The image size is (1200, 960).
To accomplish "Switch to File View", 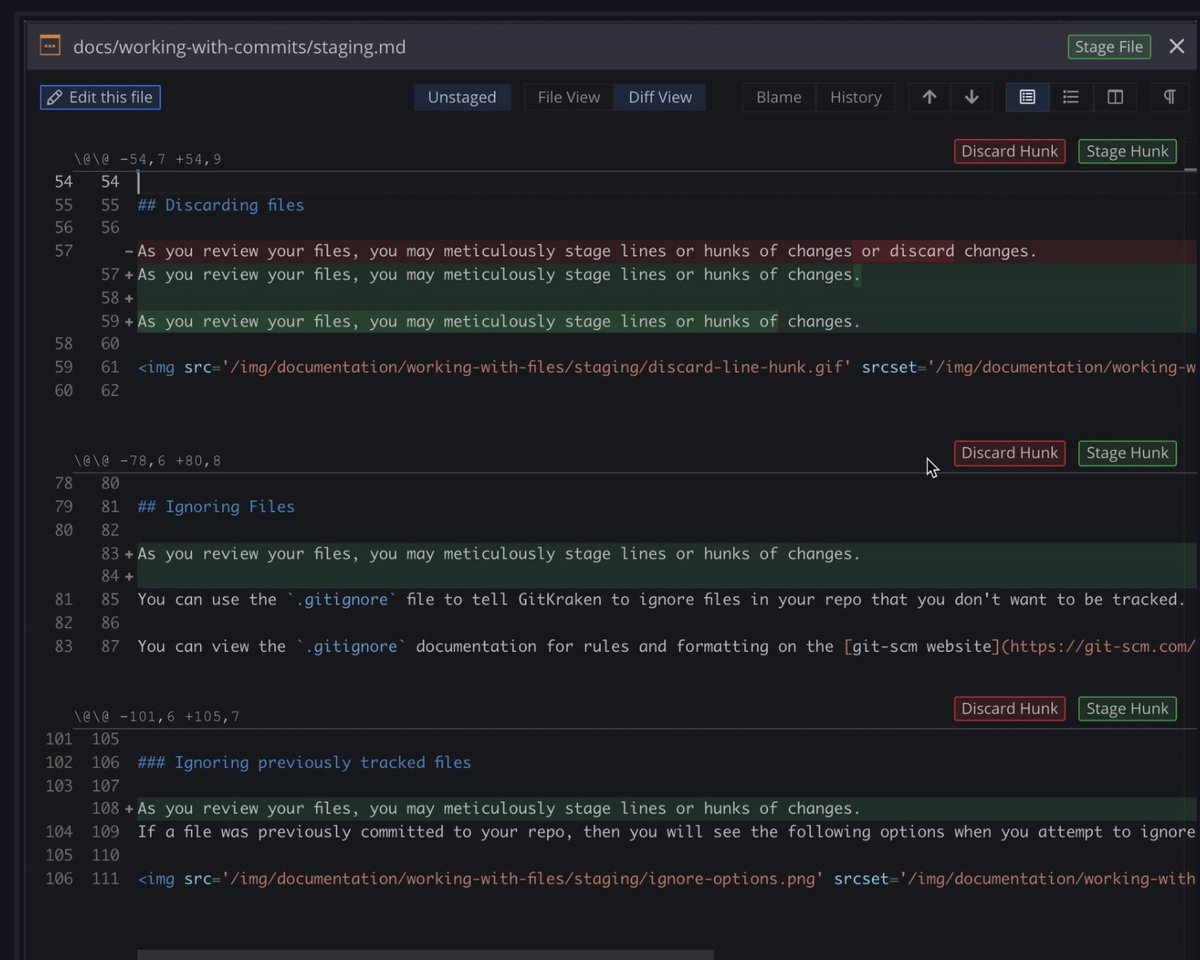I will (569, 97).
